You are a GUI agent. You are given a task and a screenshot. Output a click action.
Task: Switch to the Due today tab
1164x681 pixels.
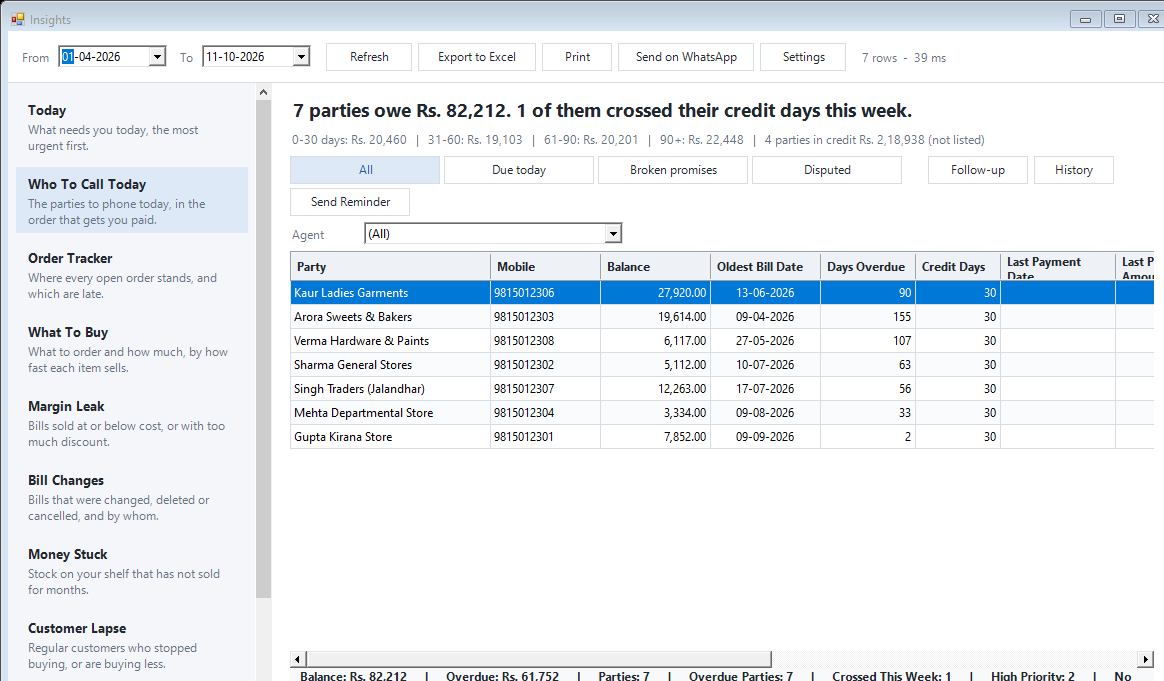519,170
